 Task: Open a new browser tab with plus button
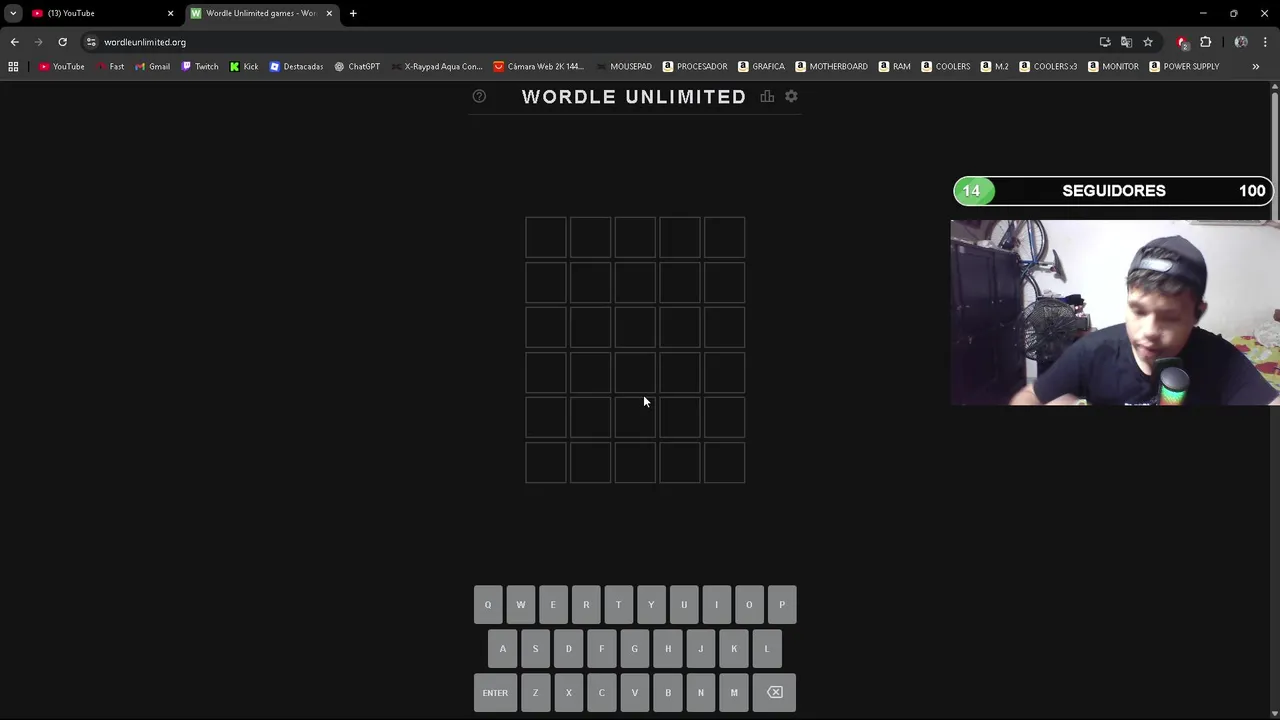click(353, 13)
